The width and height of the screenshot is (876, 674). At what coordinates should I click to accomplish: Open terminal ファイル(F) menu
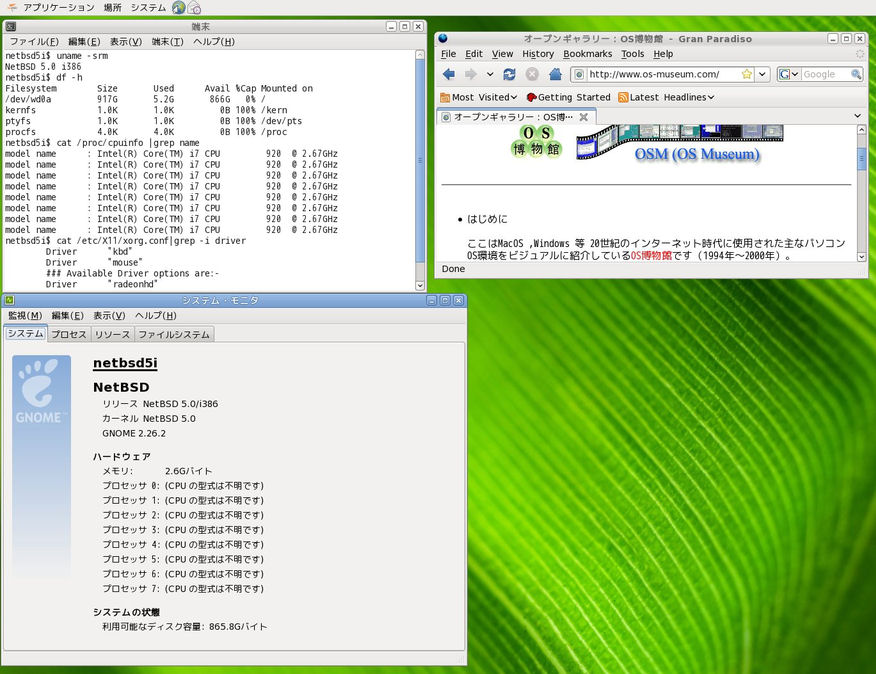click(34, 41)
